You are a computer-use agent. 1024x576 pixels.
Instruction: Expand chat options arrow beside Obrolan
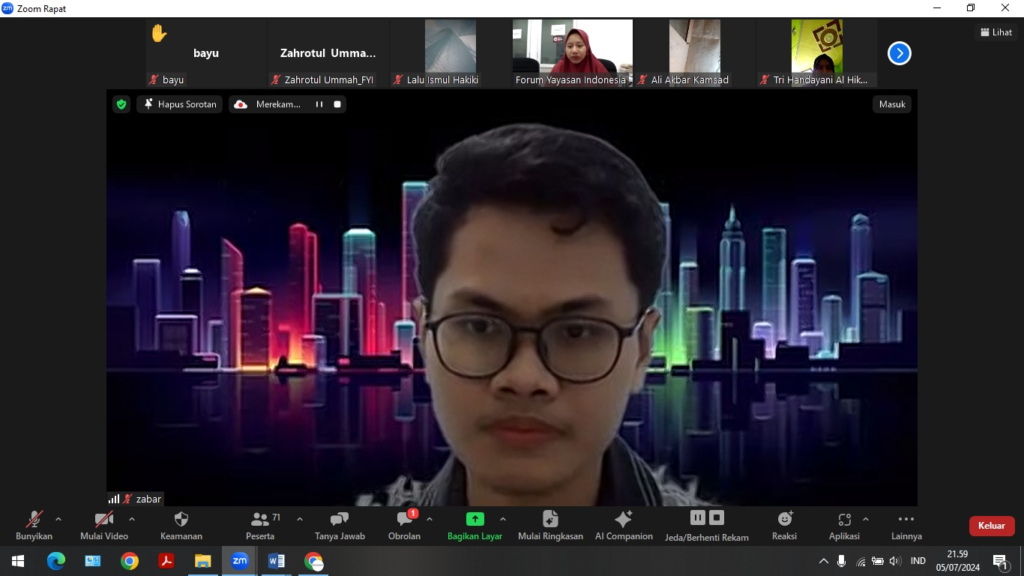pos(430,520)
